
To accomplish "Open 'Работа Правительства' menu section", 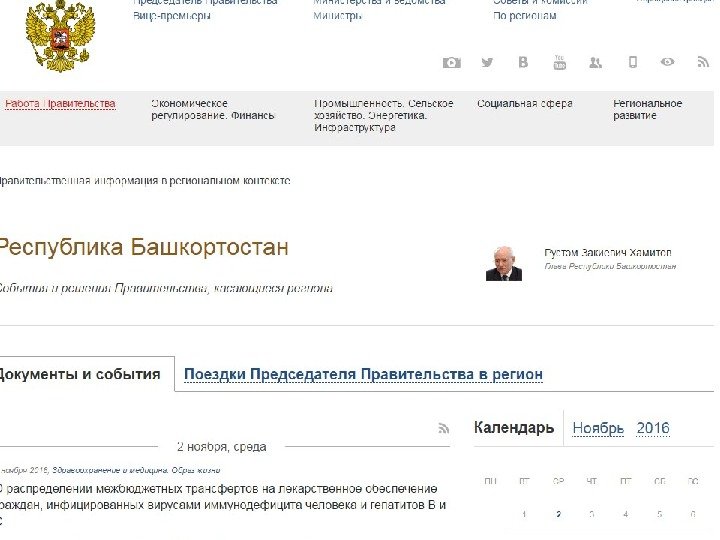I will 60,104.
